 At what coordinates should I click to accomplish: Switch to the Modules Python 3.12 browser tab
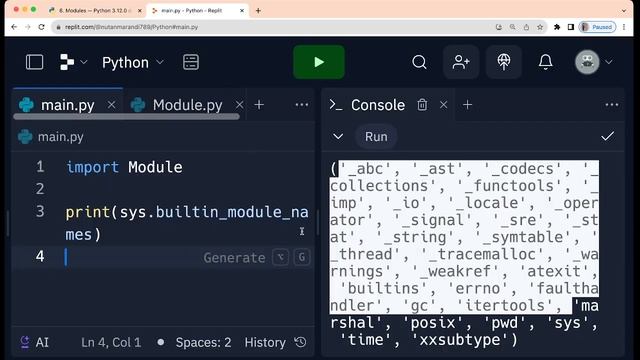click(94, 11)
